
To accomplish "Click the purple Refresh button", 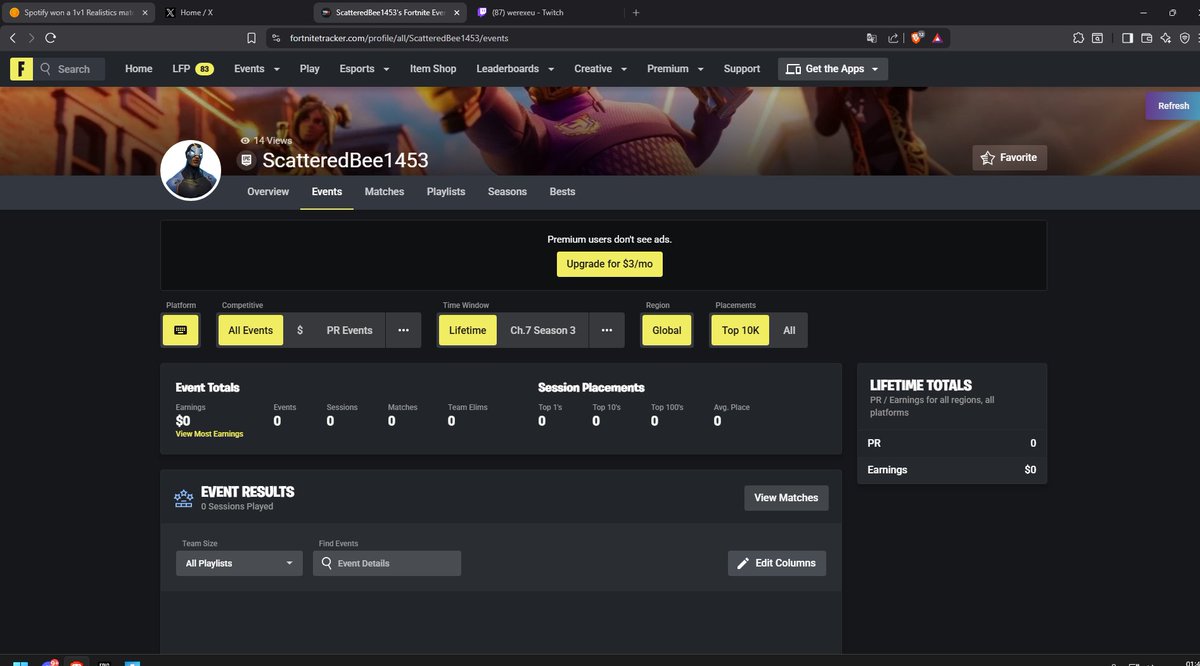I will 1172,106.
